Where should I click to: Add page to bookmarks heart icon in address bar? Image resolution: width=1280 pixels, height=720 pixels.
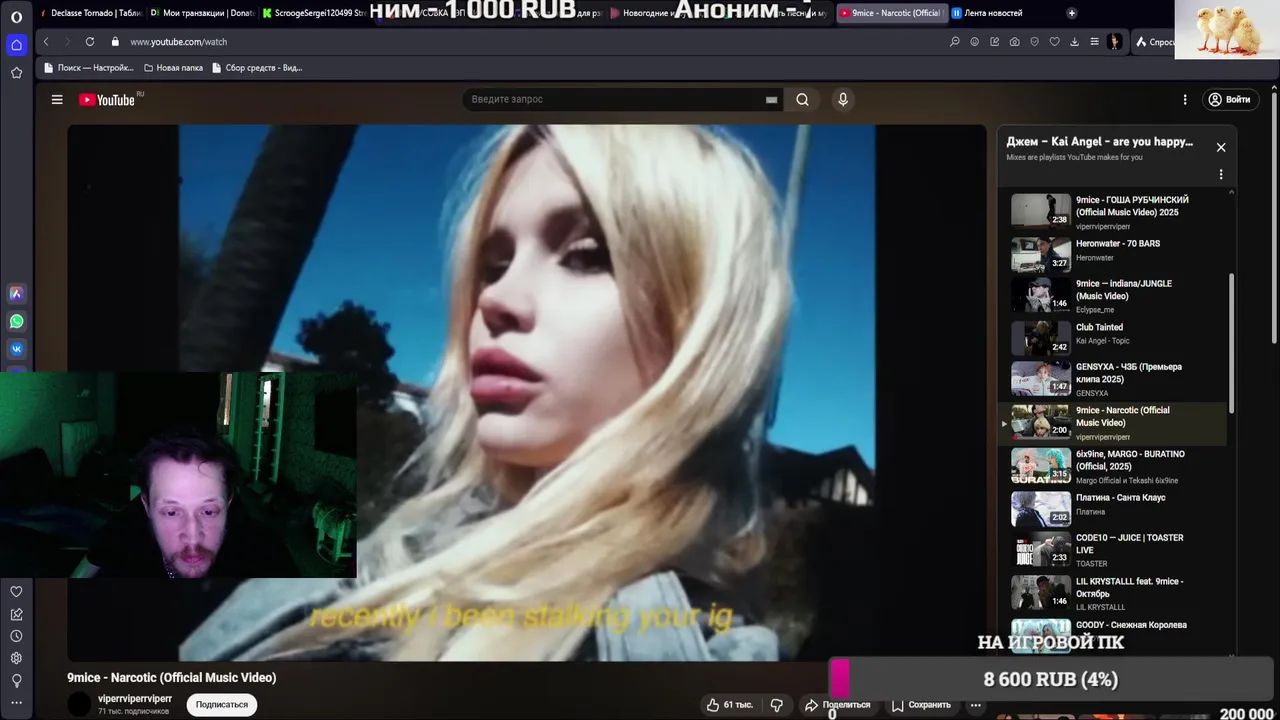(1054, 42)
